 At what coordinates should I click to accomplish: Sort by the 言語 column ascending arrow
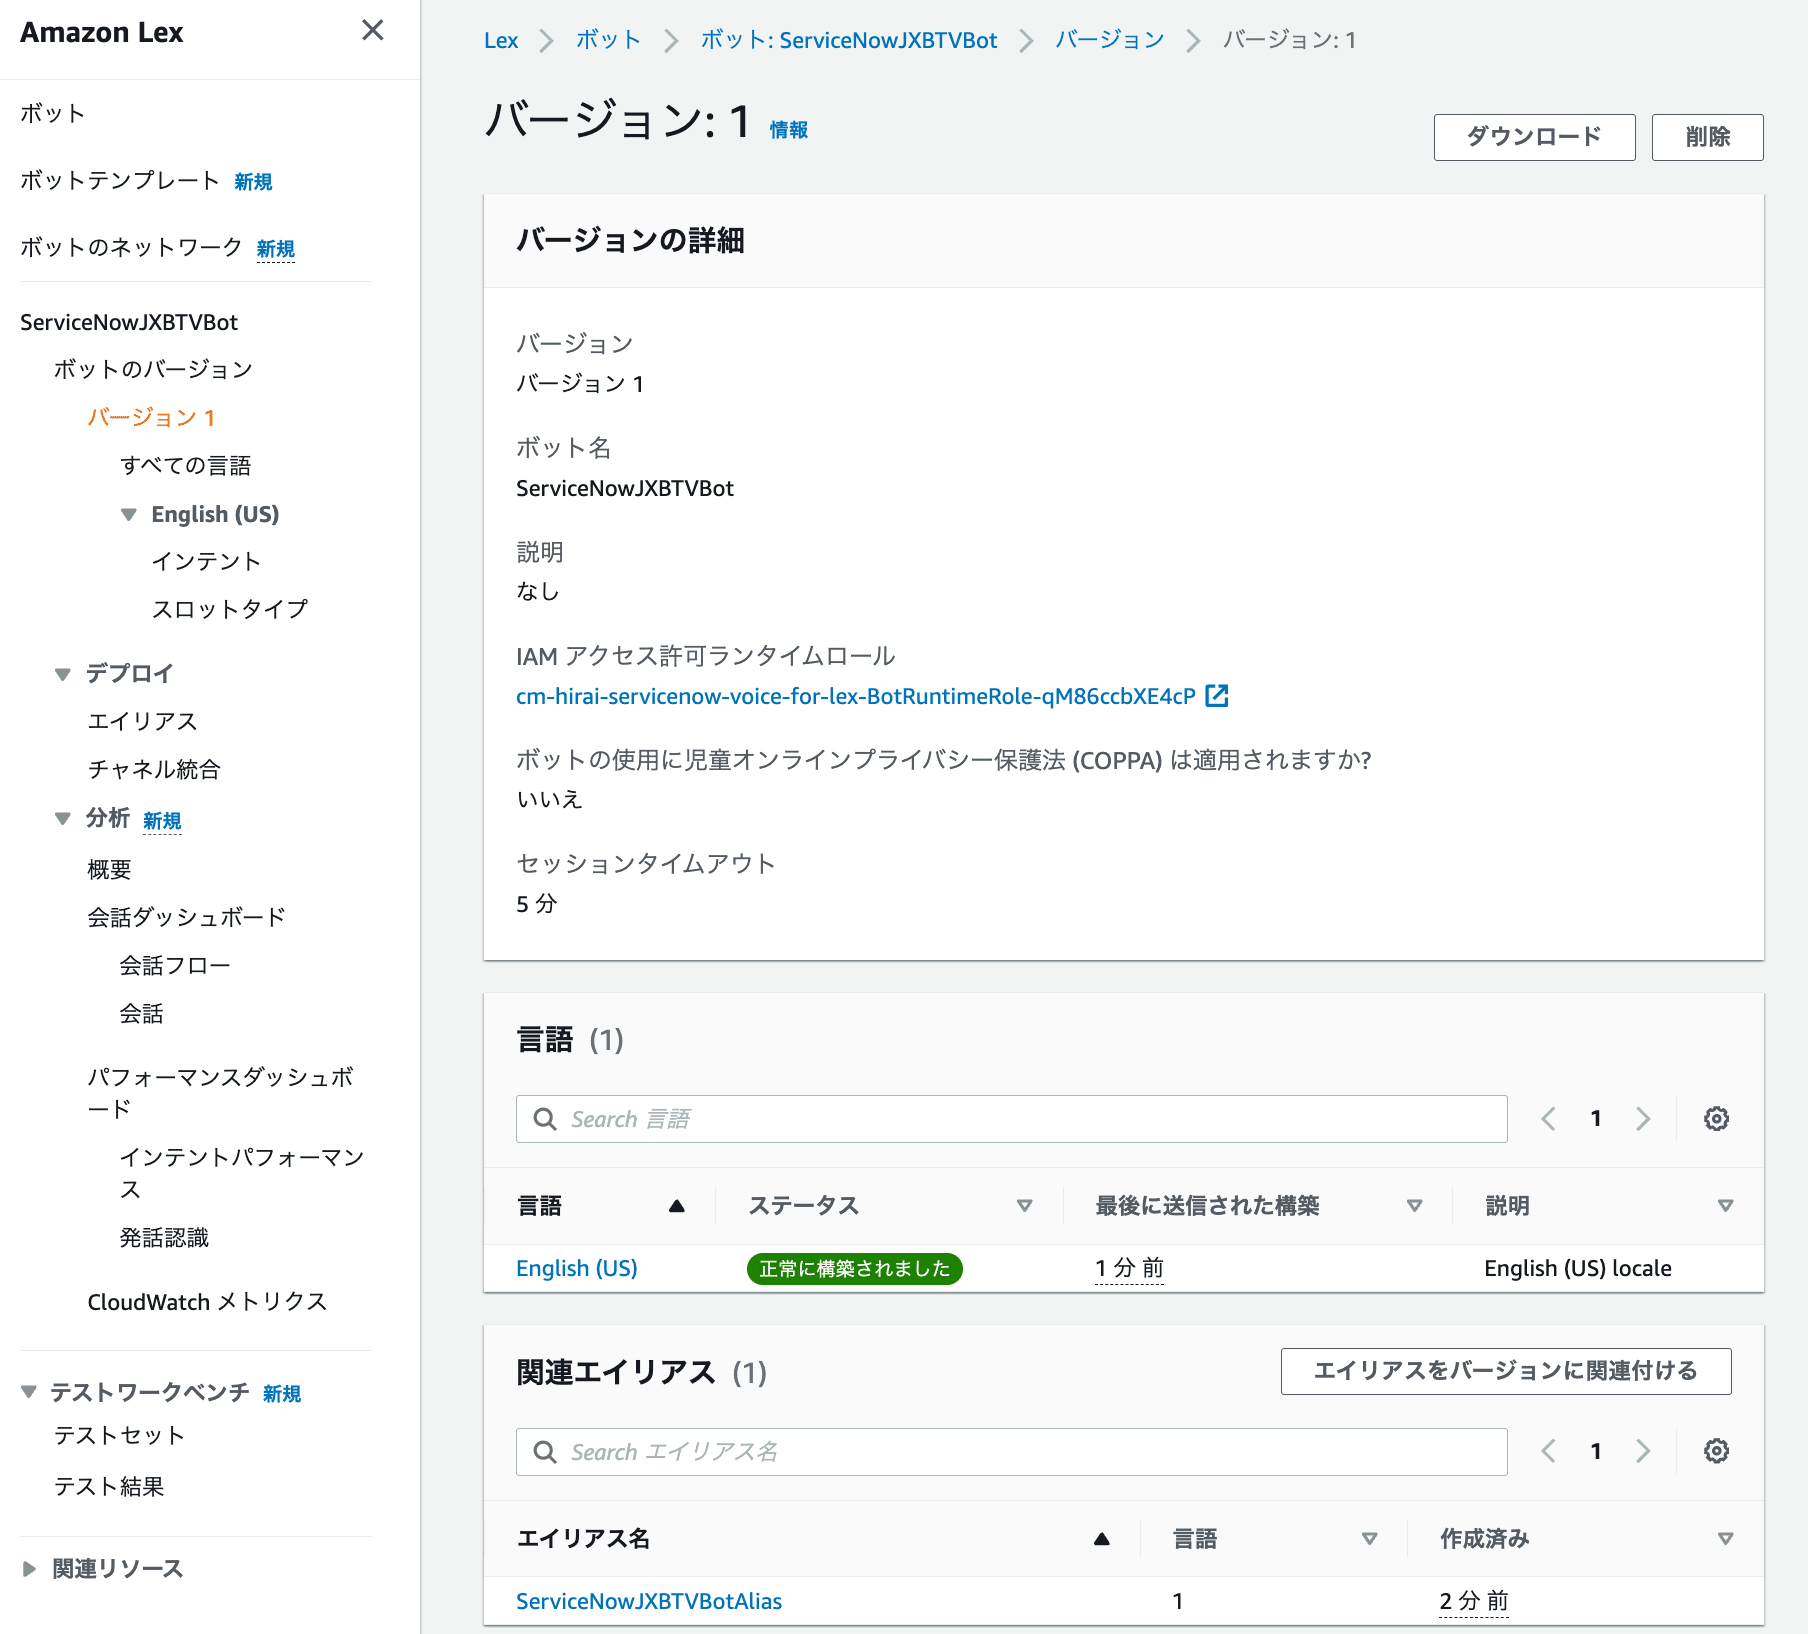[x=677, y=1206]
